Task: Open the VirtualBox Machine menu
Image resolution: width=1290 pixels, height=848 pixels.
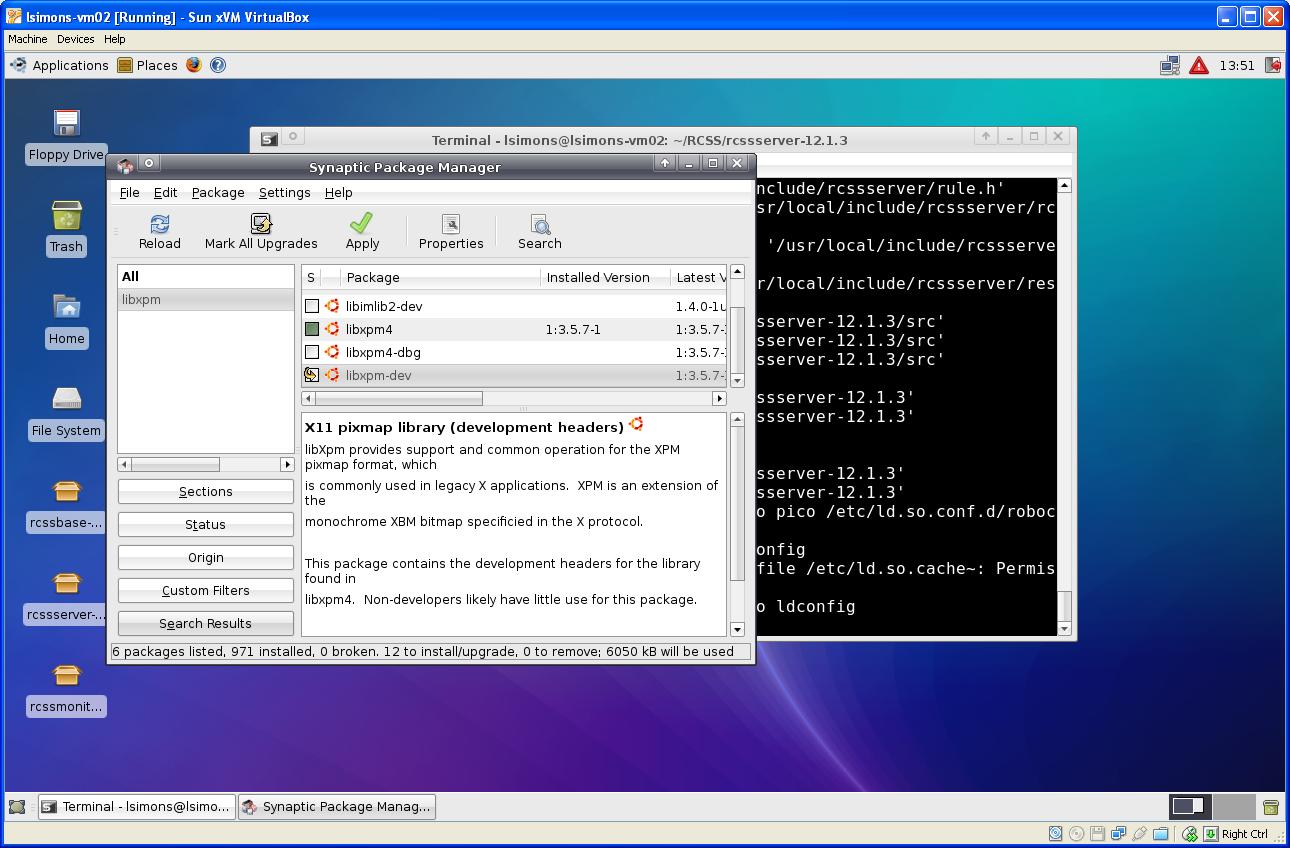Action: (x=27, y=39)
